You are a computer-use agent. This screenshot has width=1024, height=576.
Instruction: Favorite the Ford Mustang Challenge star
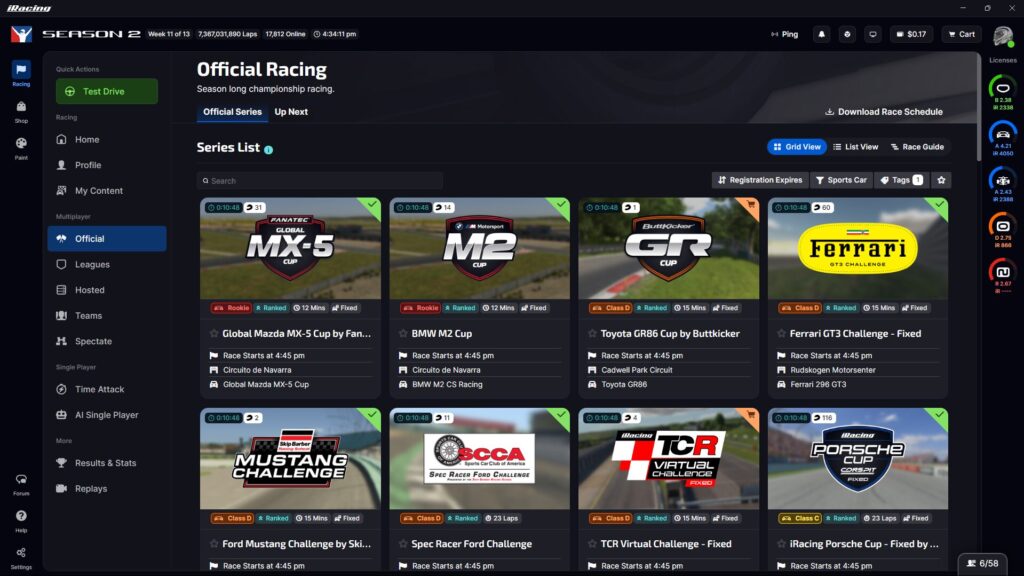[214, 543]
